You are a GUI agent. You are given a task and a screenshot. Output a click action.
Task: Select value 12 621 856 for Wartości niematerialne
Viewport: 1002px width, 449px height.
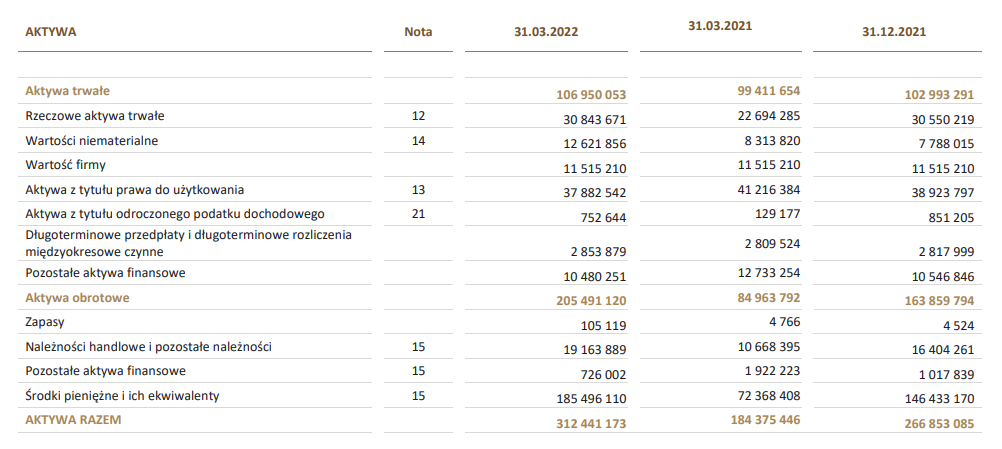[x=594, y=144]
